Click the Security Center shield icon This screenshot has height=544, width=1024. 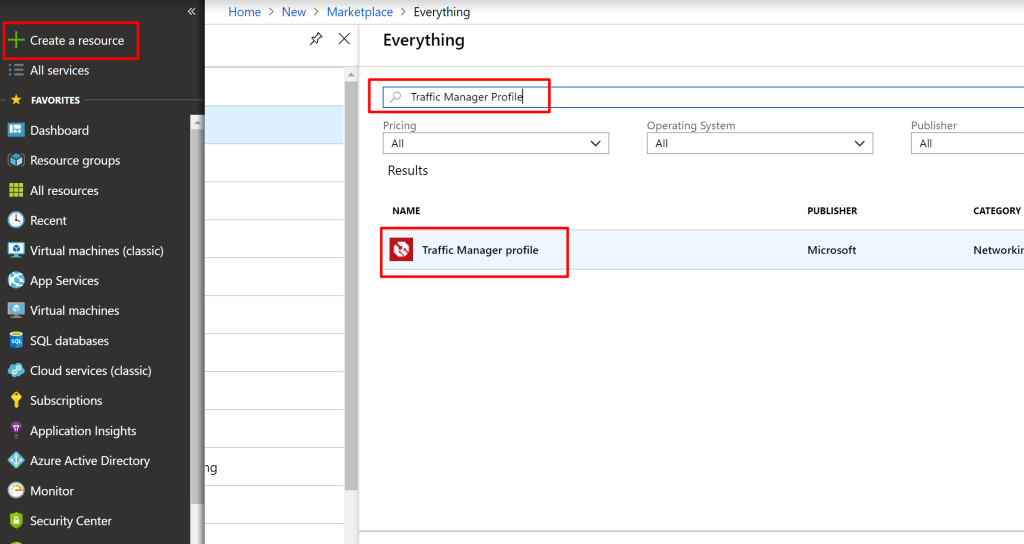pos(16,520)
